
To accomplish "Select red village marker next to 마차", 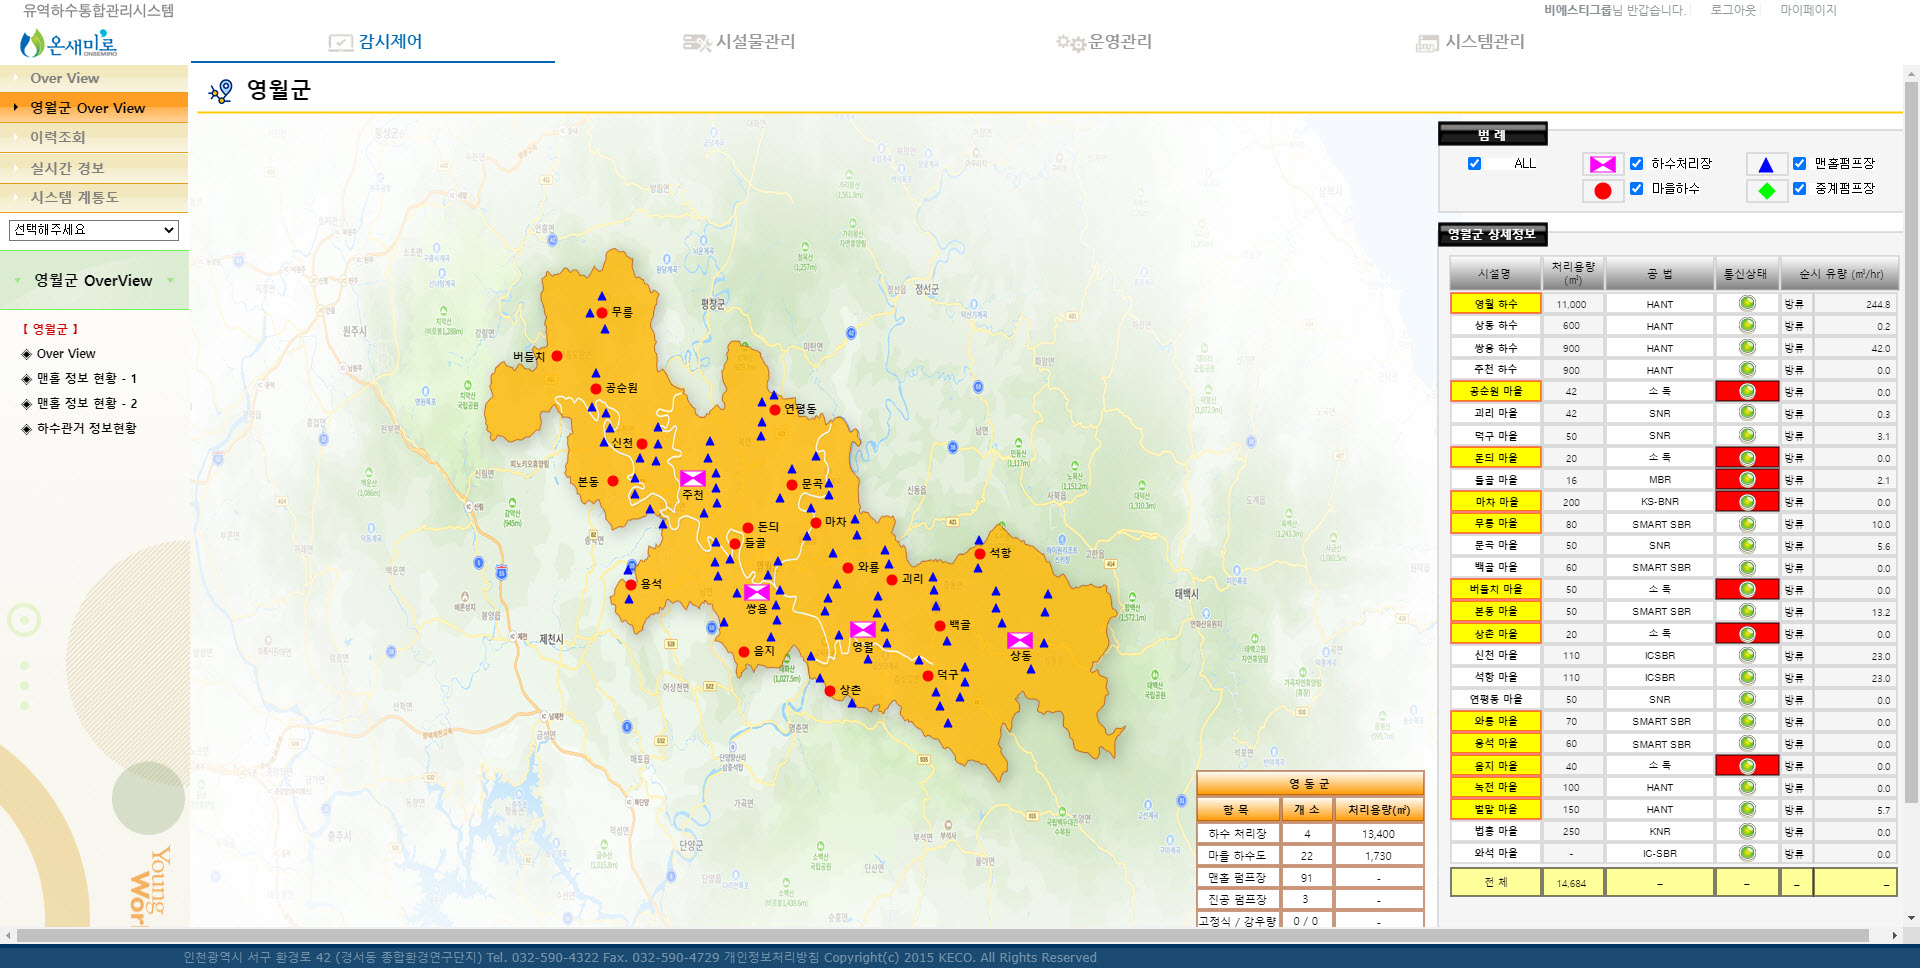I will tap(816, 523).
